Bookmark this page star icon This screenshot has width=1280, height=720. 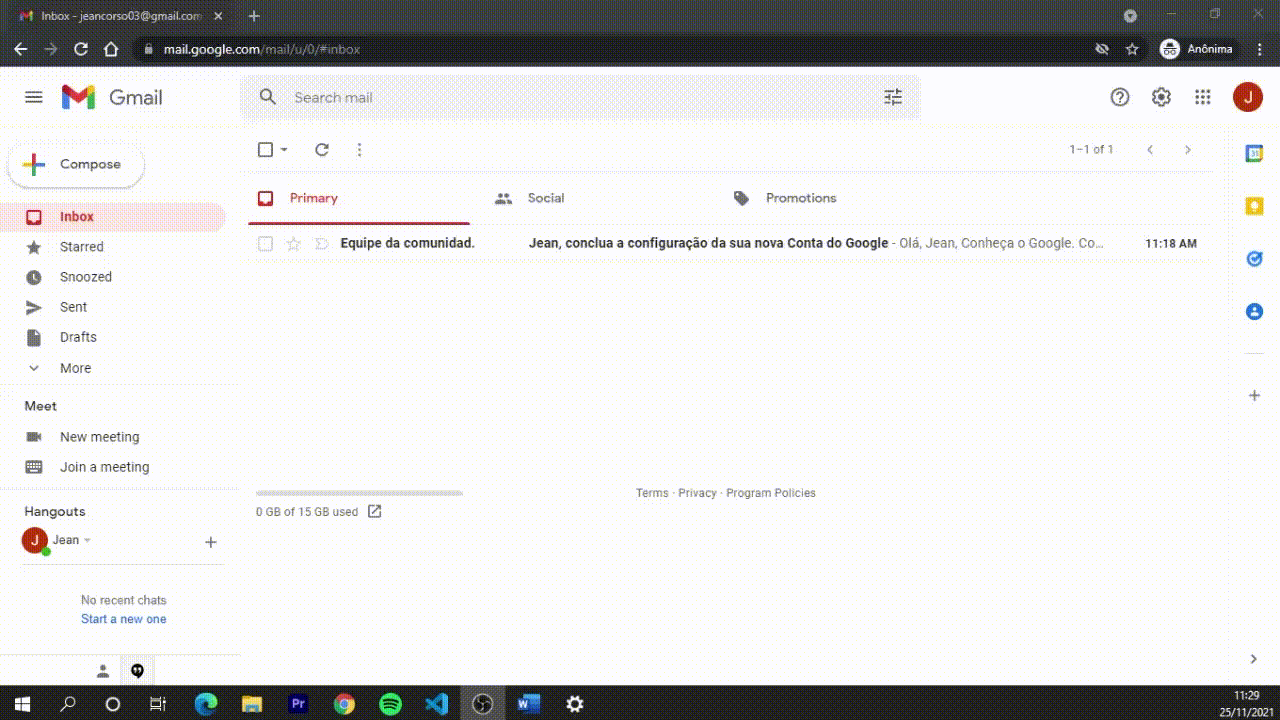tap(1132, 49)
